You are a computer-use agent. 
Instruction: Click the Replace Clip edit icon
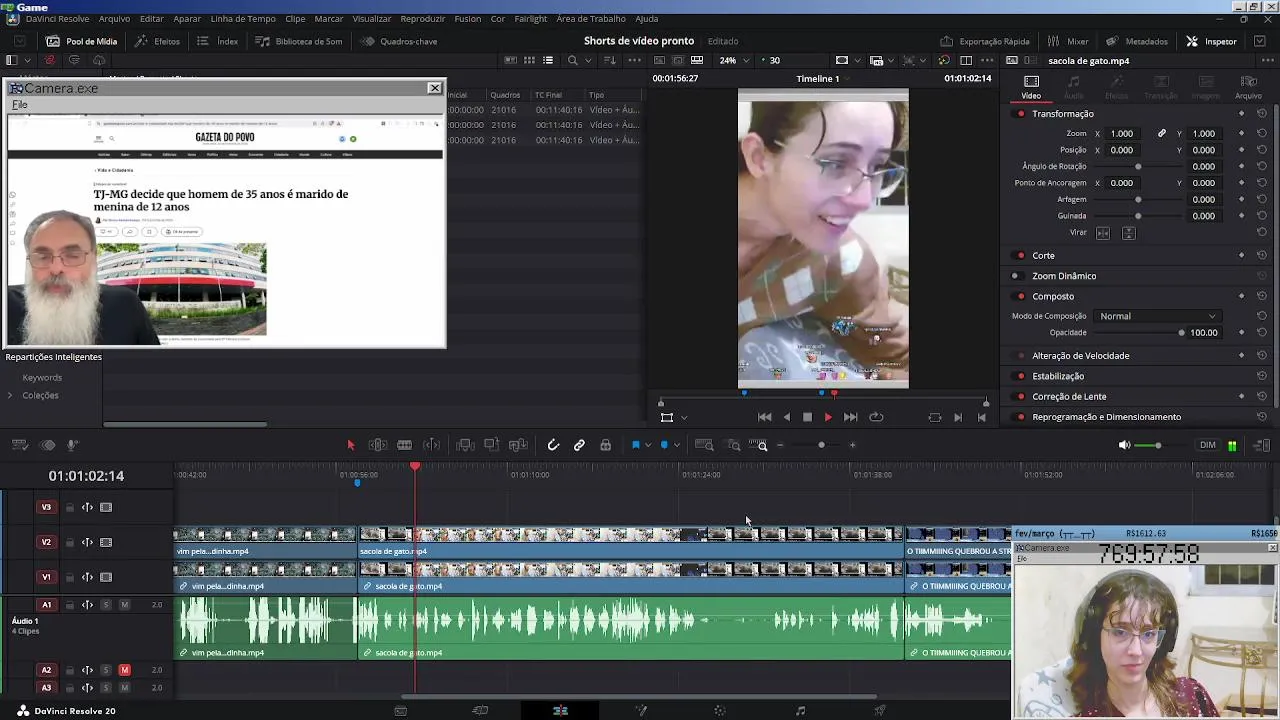[518, 445]
